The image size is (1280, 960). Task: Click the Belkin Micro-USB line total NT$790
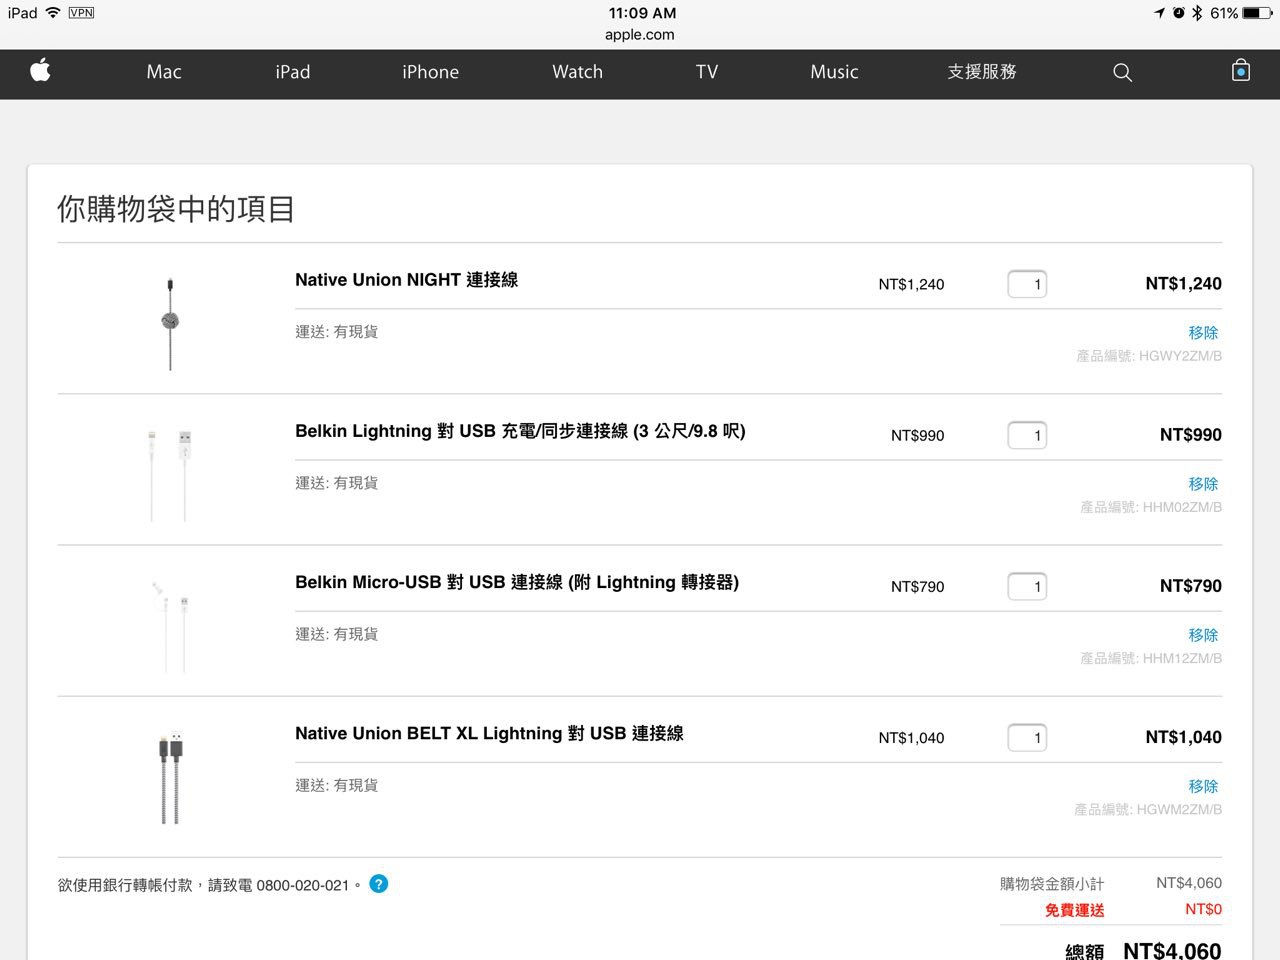(x=1191, y=586)
